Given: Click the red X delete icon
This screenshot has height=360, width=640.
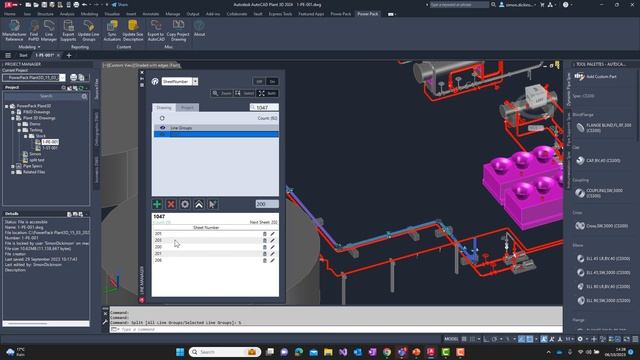Looking at the screenshot, I should click(x=171, y=204).
